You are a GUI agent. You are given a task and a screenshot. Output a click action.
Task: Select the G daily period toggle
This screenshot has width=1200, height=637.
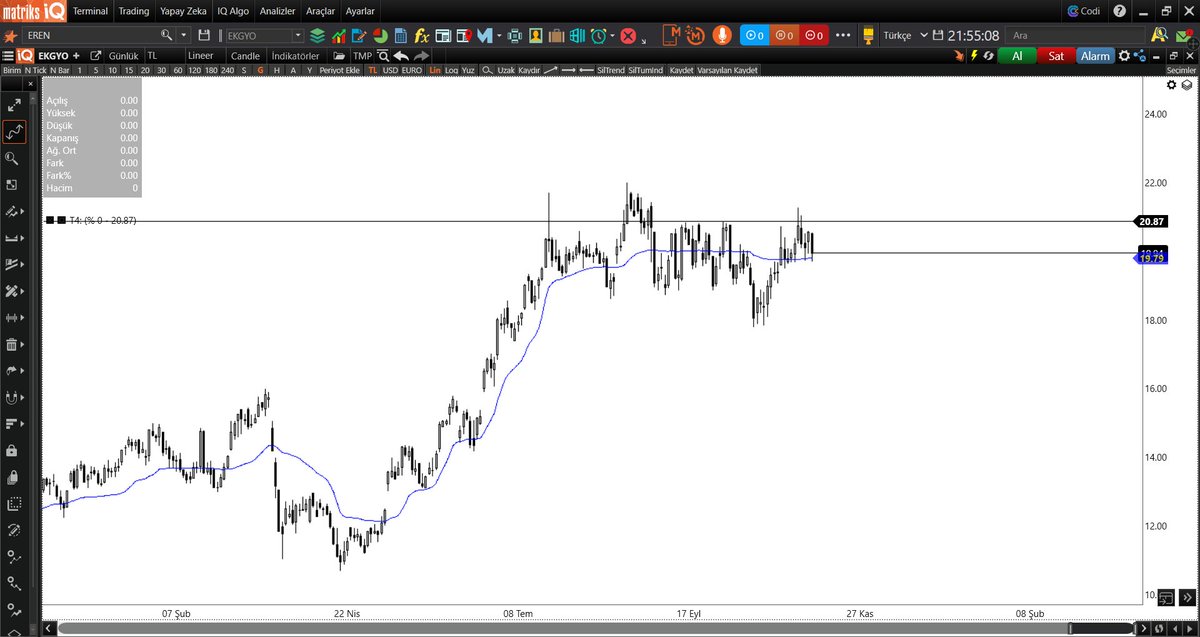(x=260, y=71)
